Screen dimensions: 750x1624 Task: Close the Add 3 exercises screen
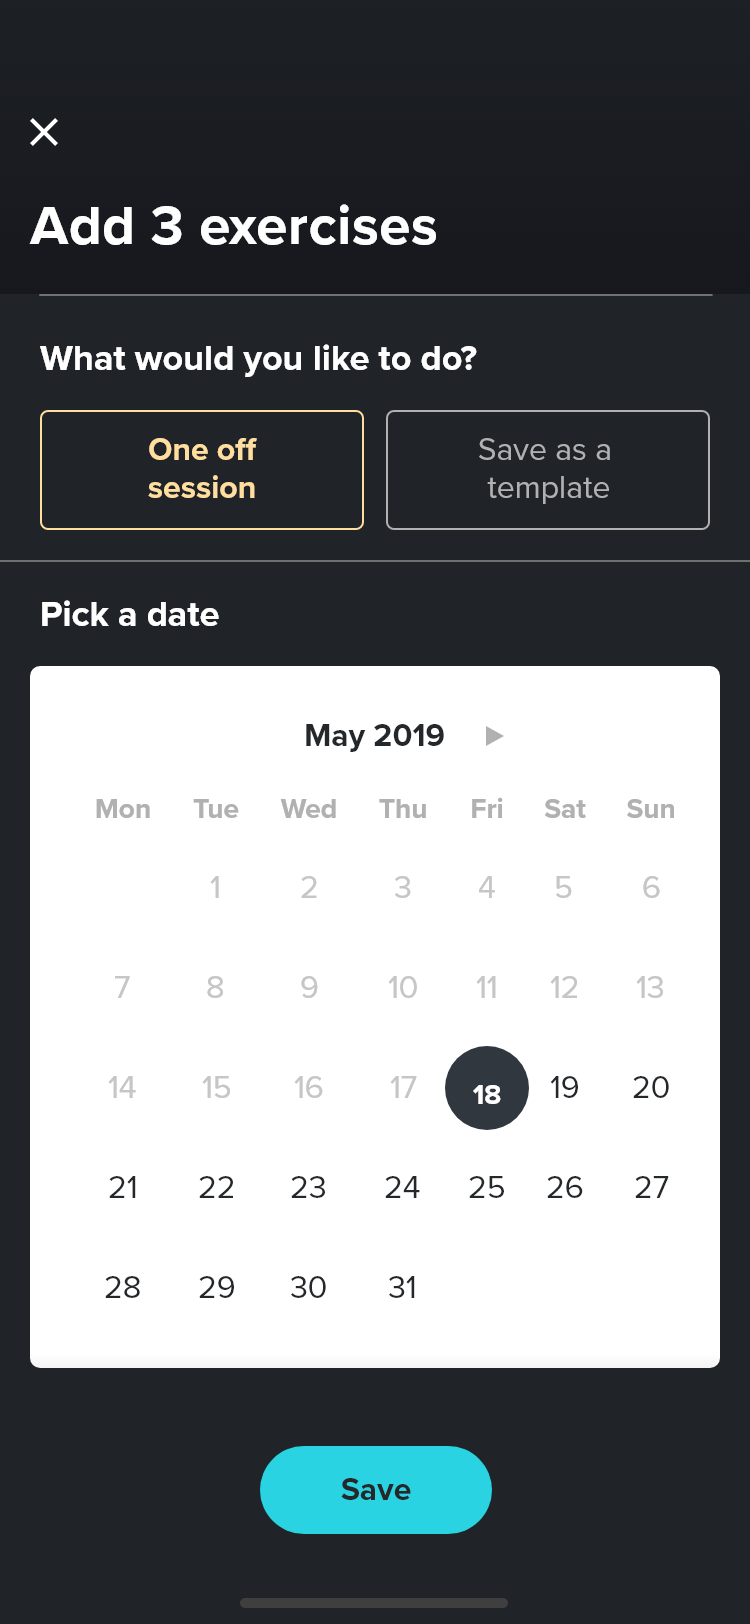click(x=44, y=132)
